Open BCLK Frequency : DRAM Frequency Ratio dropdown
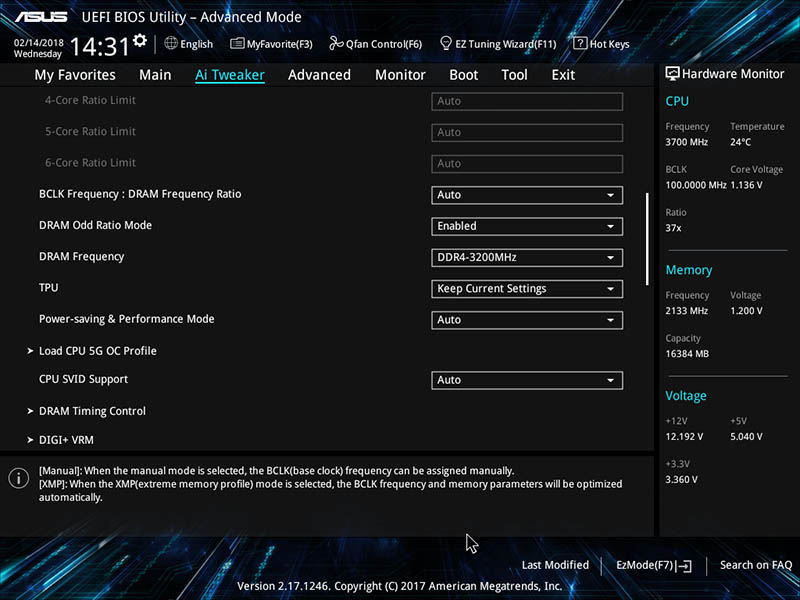The height and width of the screenshot is (600, 800). [x=527, y=195]
